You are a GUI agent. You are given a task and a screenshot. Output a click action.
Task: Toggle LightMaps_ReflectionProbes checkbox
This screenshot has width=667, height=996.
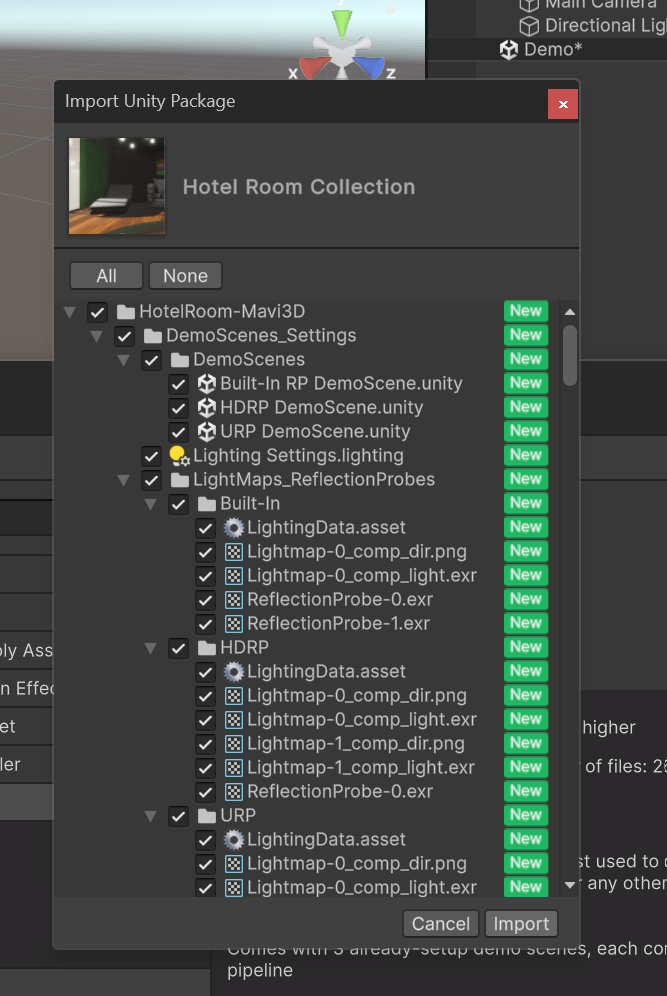tap(151, 480)
